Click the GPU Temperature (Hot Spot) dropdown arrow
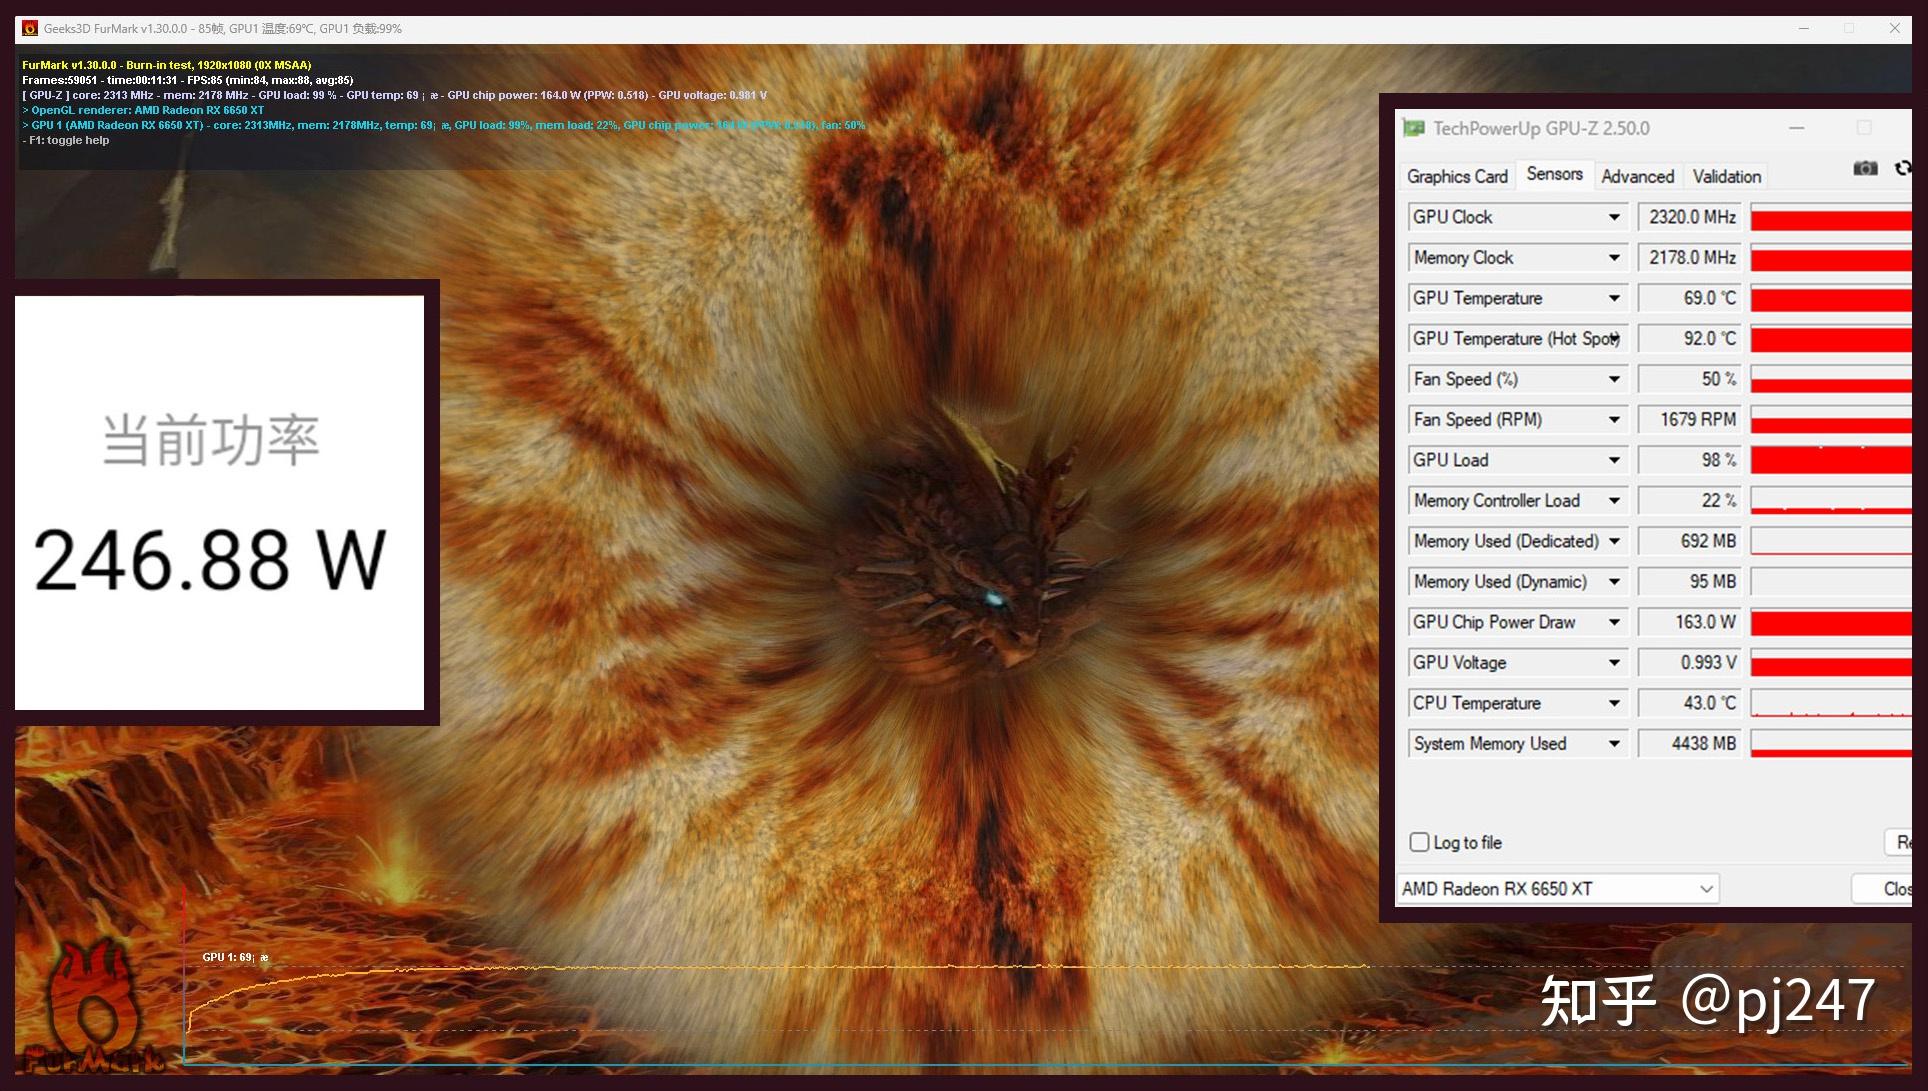This screenshot has height=1091, width=1928. pyautogui.click(x=1614, y=339)
